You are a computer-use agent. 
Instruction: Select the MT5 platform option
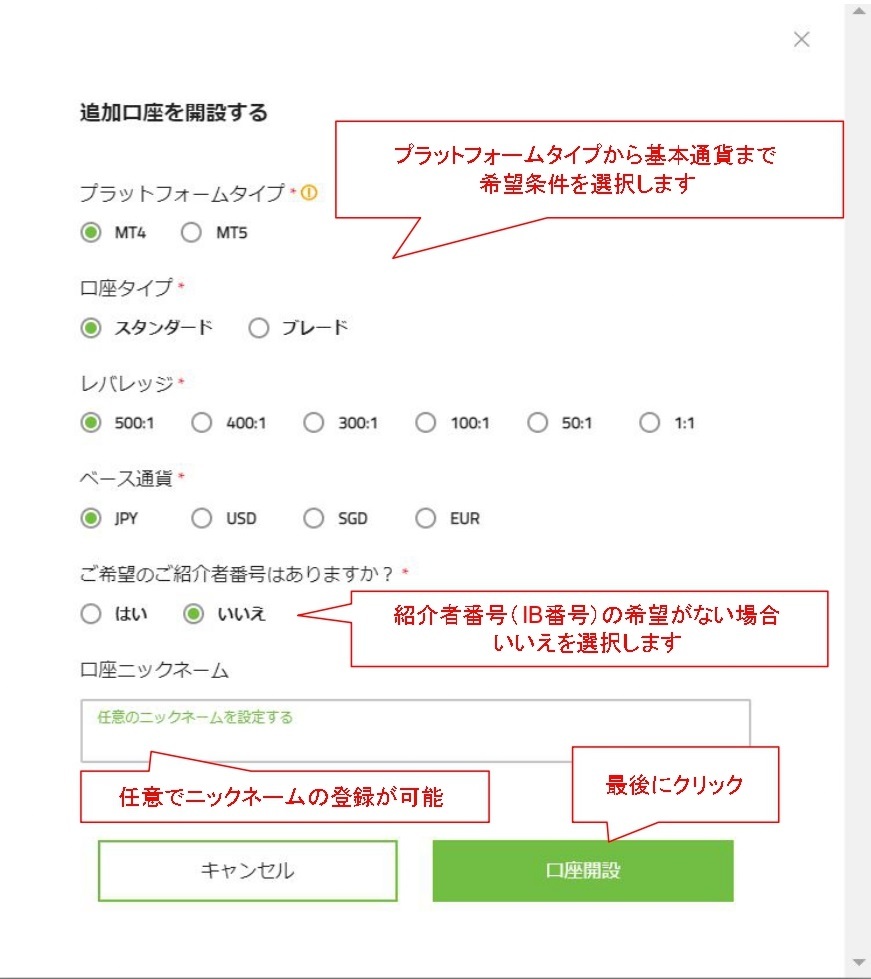(x=191, y=233)
